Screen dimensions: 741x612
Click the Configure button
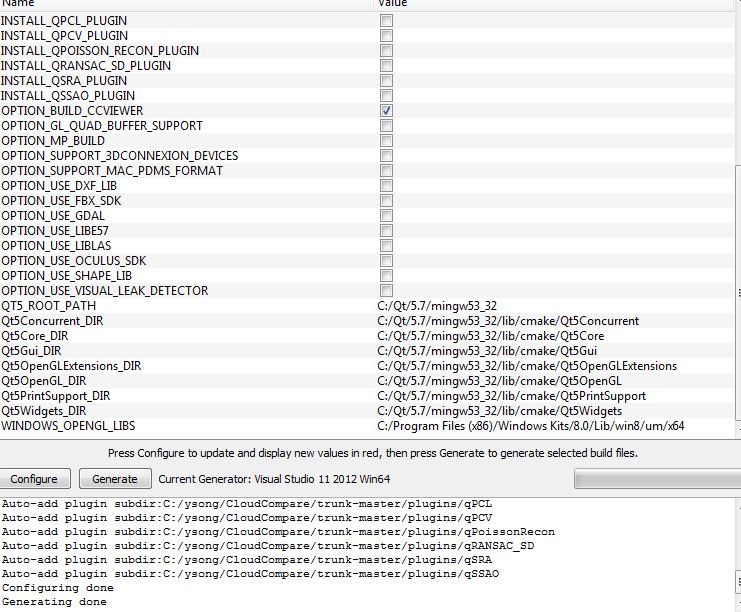34,479
